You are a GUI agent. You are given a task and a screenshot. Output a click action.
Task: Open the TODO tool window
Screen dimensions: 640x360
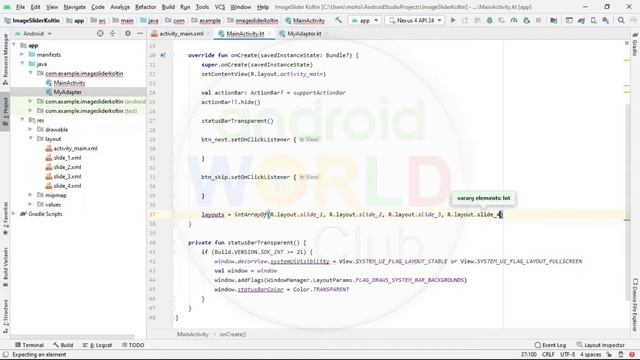(x=133, y=345)
